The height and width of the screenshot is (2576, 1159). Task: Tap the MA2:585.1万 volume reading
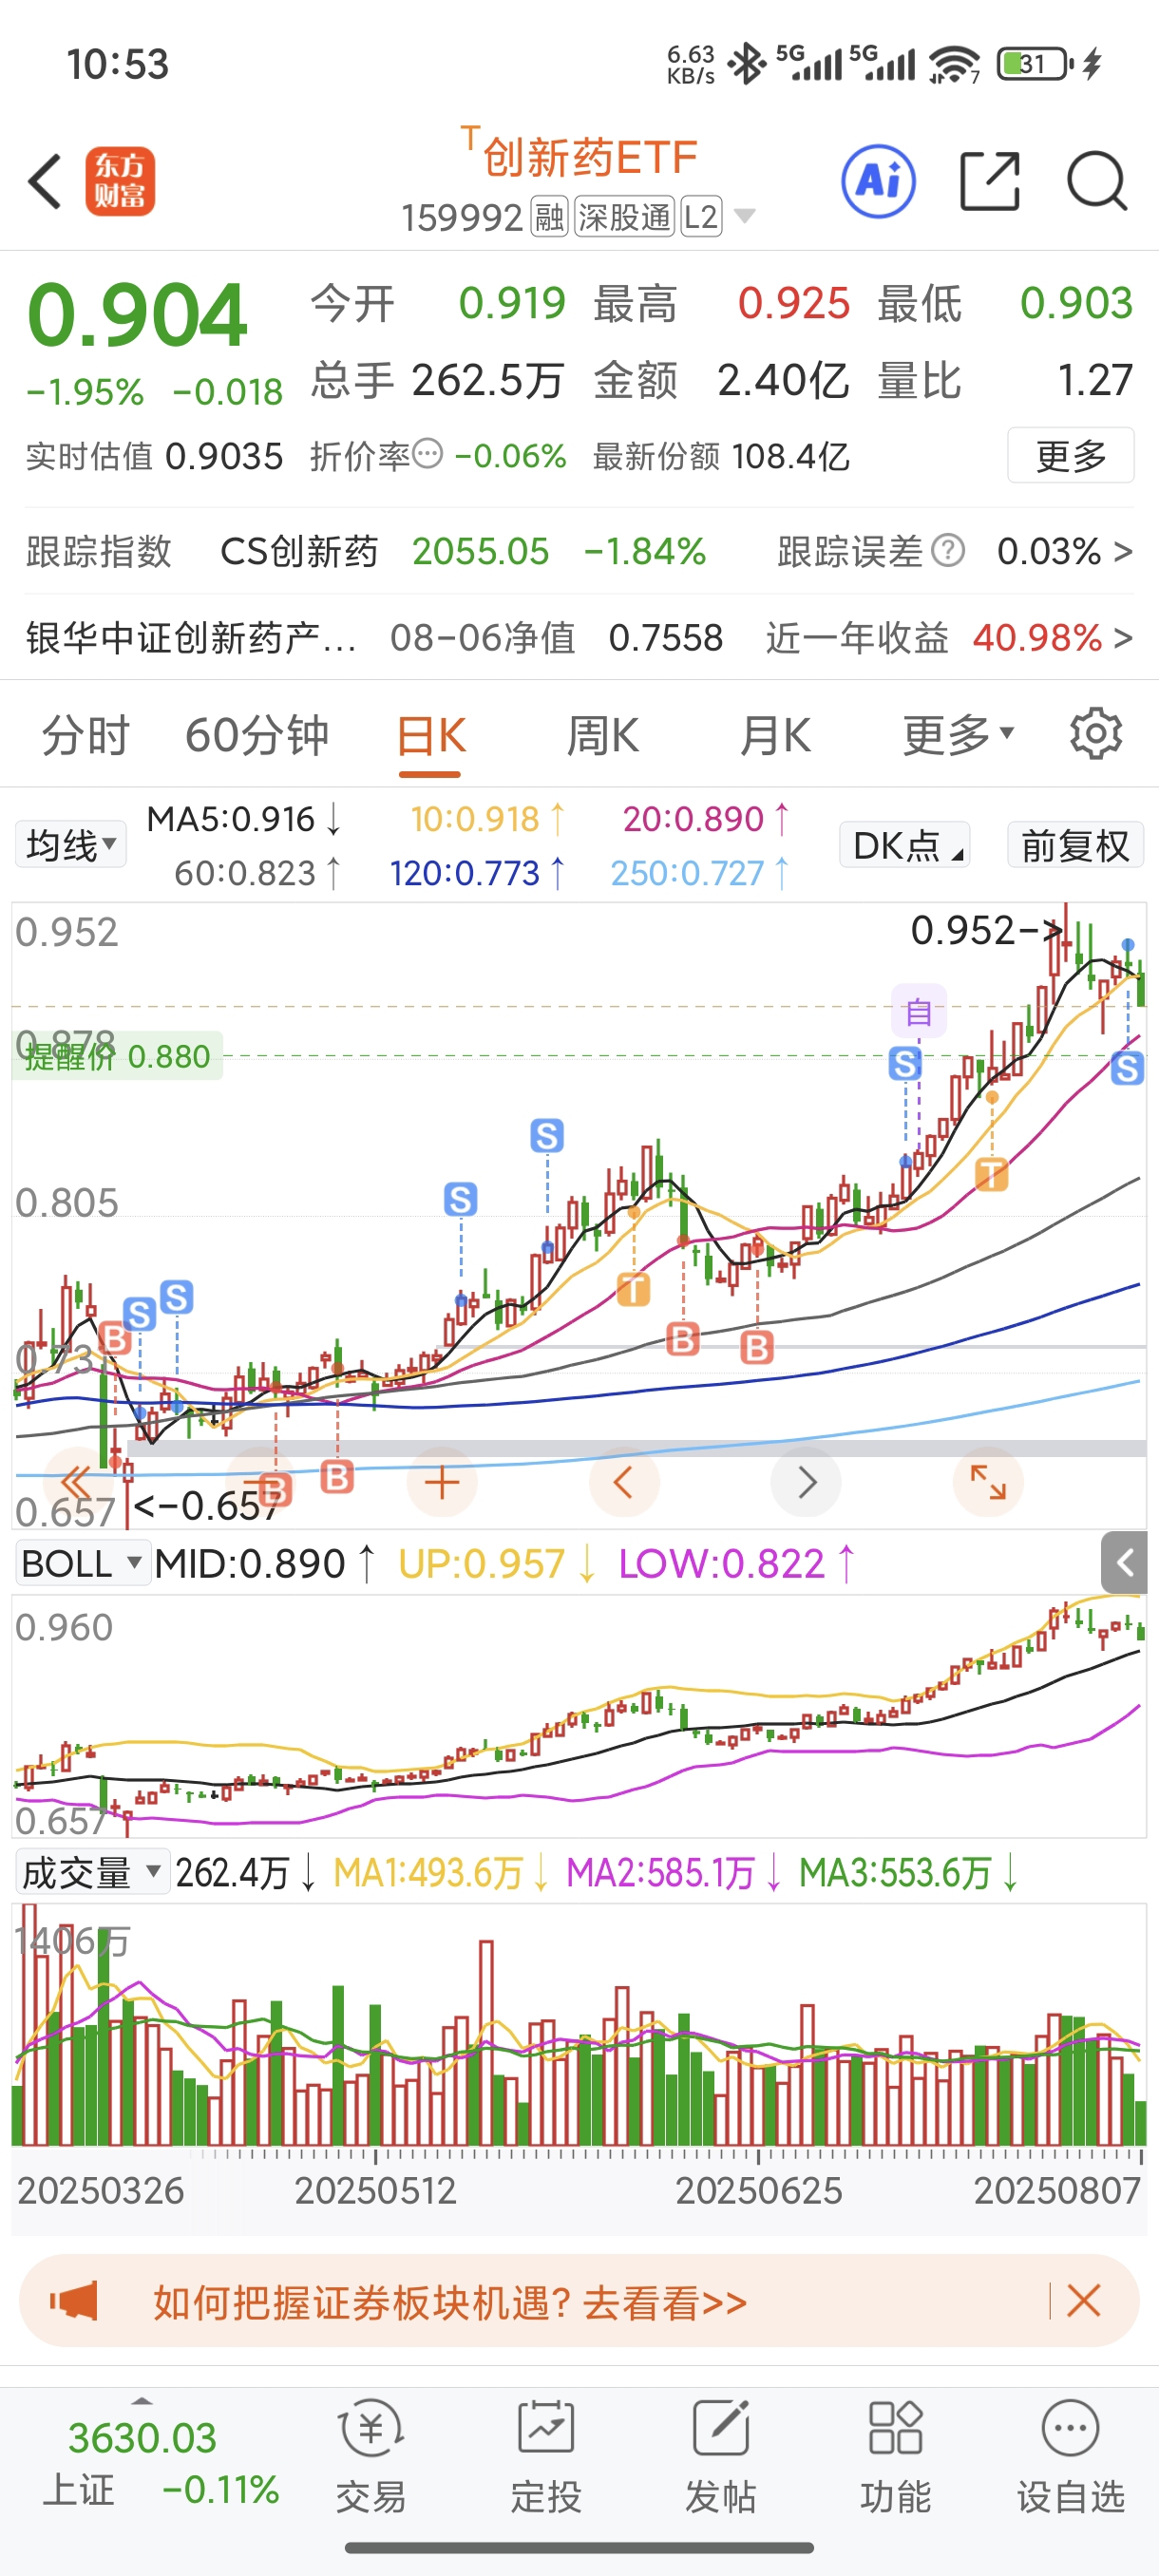(x=673, y=1872)
